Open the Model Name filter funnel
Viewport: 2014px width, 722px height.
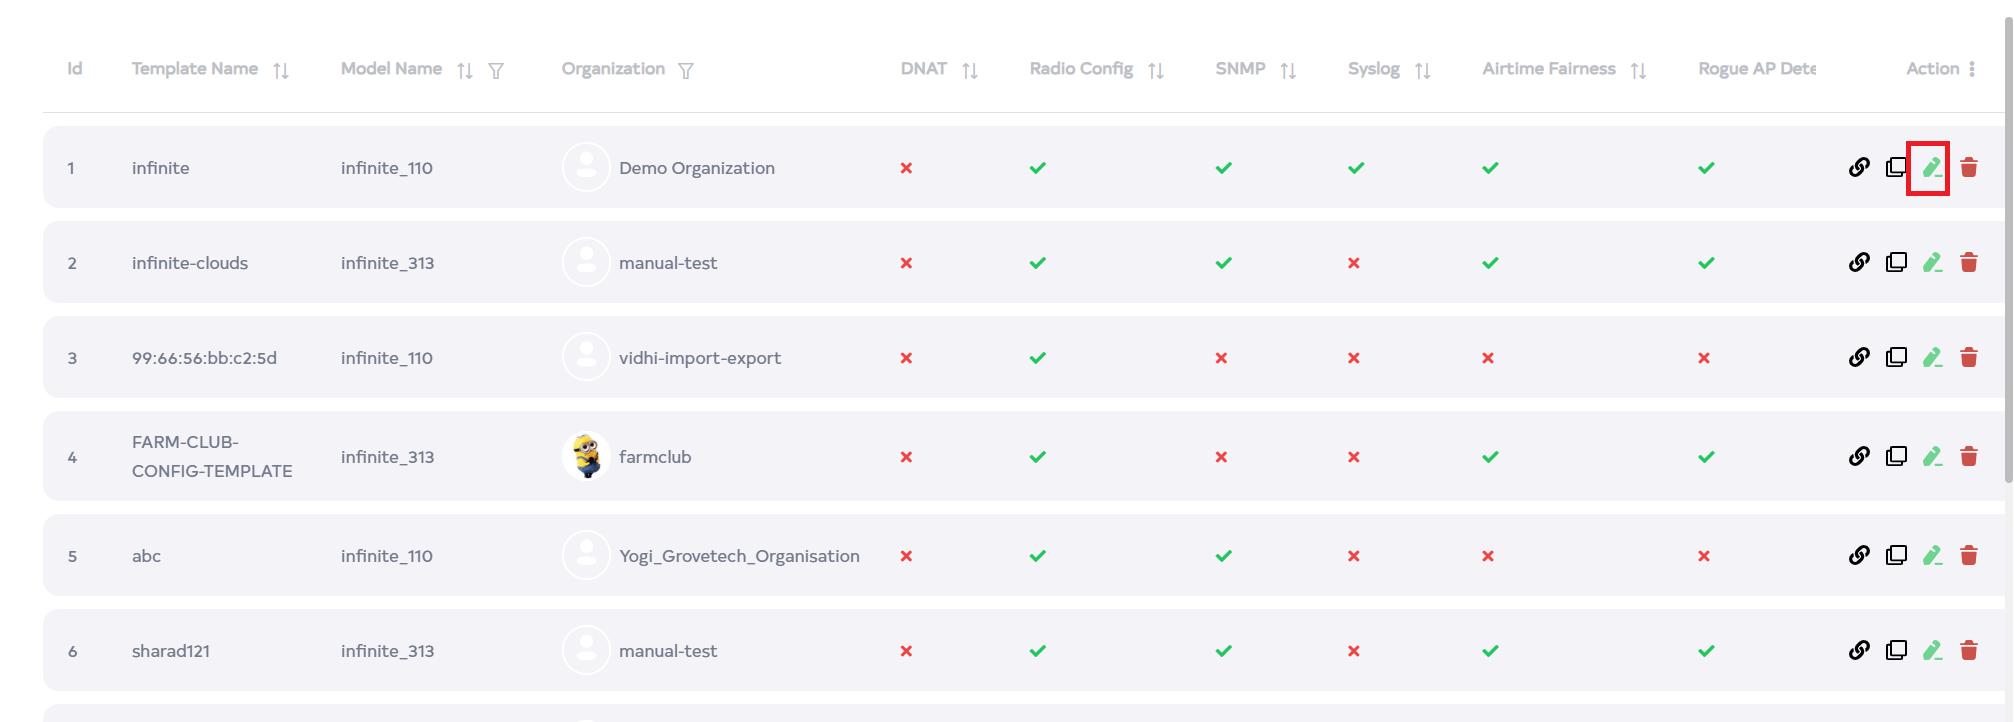click(x=496, y=70)
